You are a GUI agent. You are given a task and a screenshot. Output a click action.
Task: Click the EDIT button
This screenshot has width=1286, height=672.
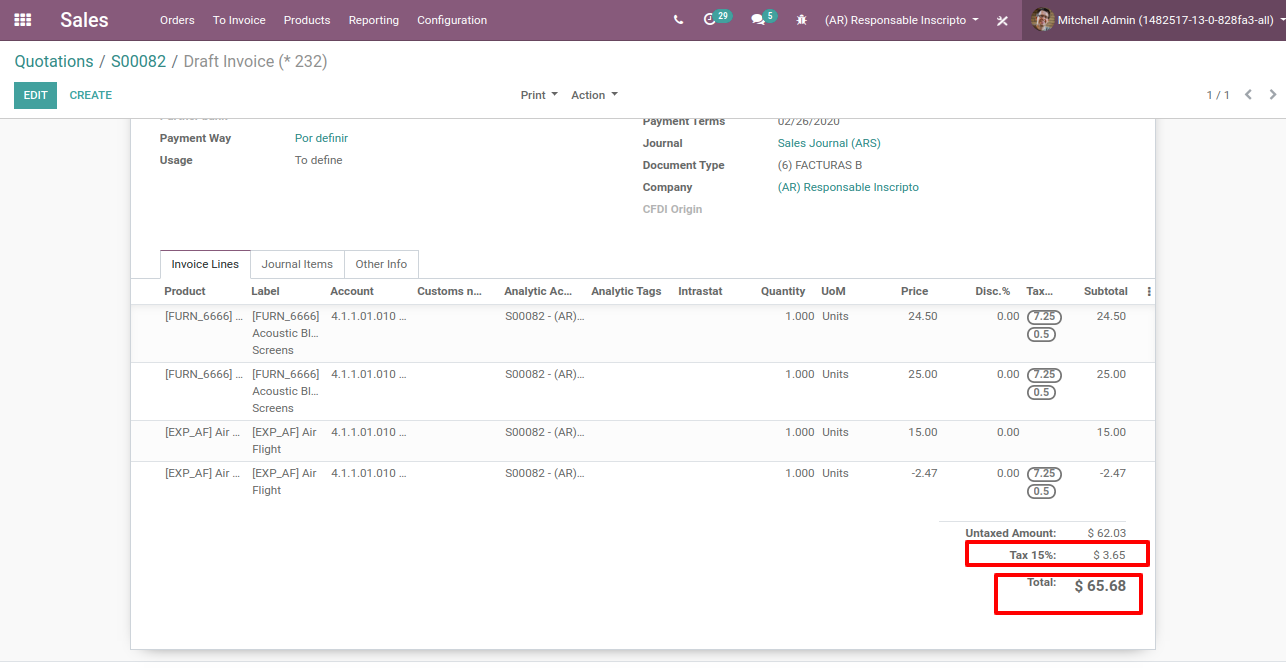tap(35, 94)
